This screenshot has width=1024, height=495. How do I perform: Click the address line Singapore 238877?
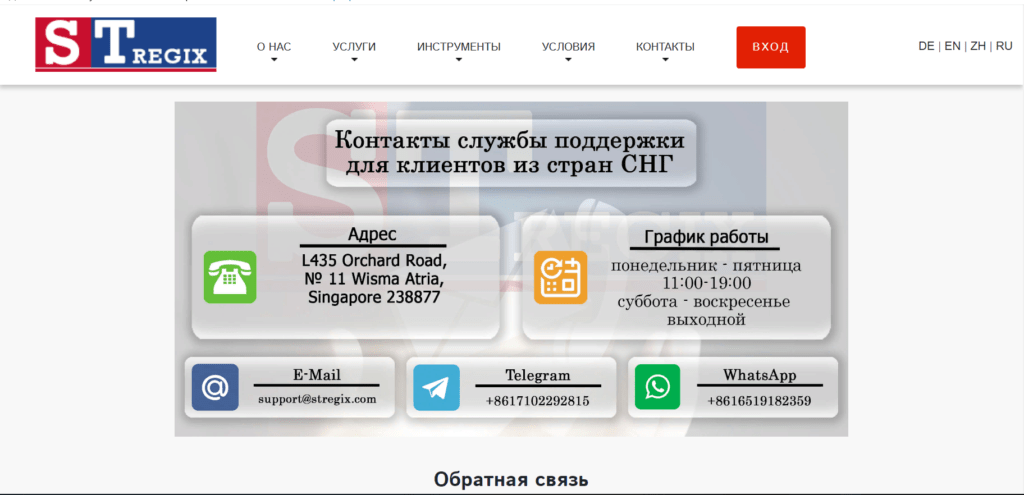374,297
